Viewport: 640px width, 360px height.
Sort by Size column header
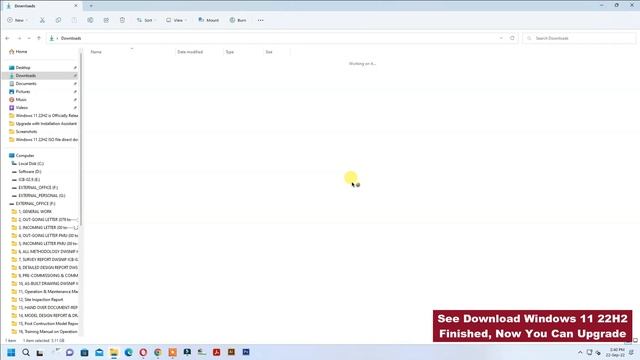click(x=269, y=52)
